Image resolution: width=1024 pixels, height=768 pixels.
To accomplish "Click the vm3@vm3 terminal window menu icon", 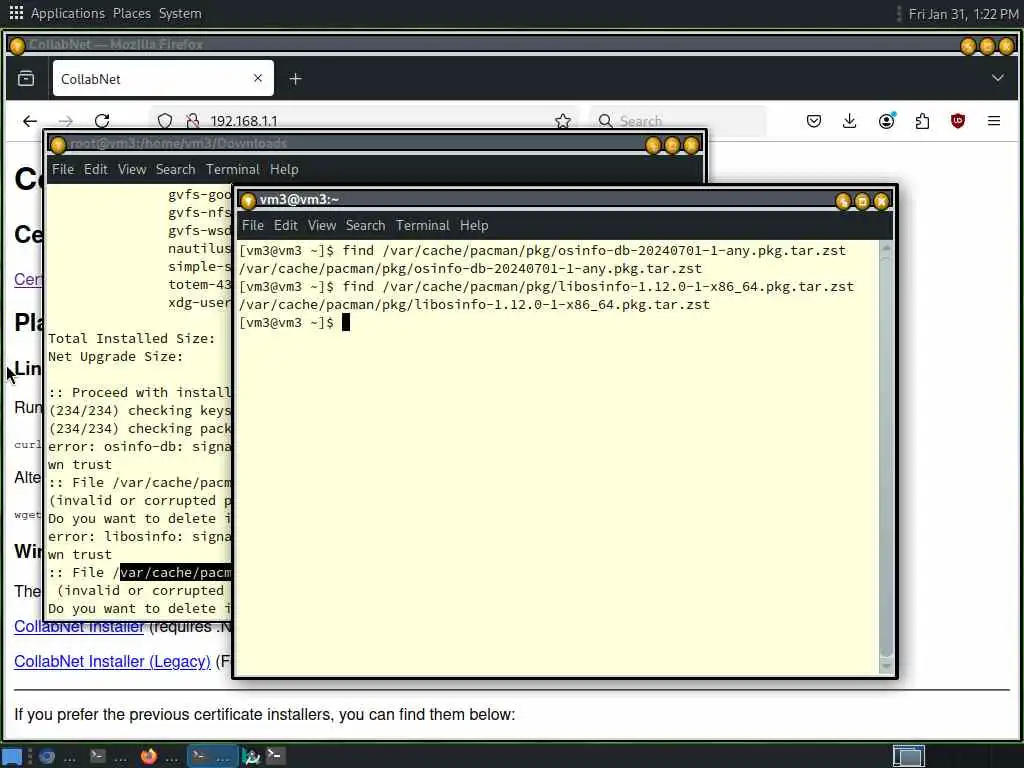I will click(x=248, y=200).
